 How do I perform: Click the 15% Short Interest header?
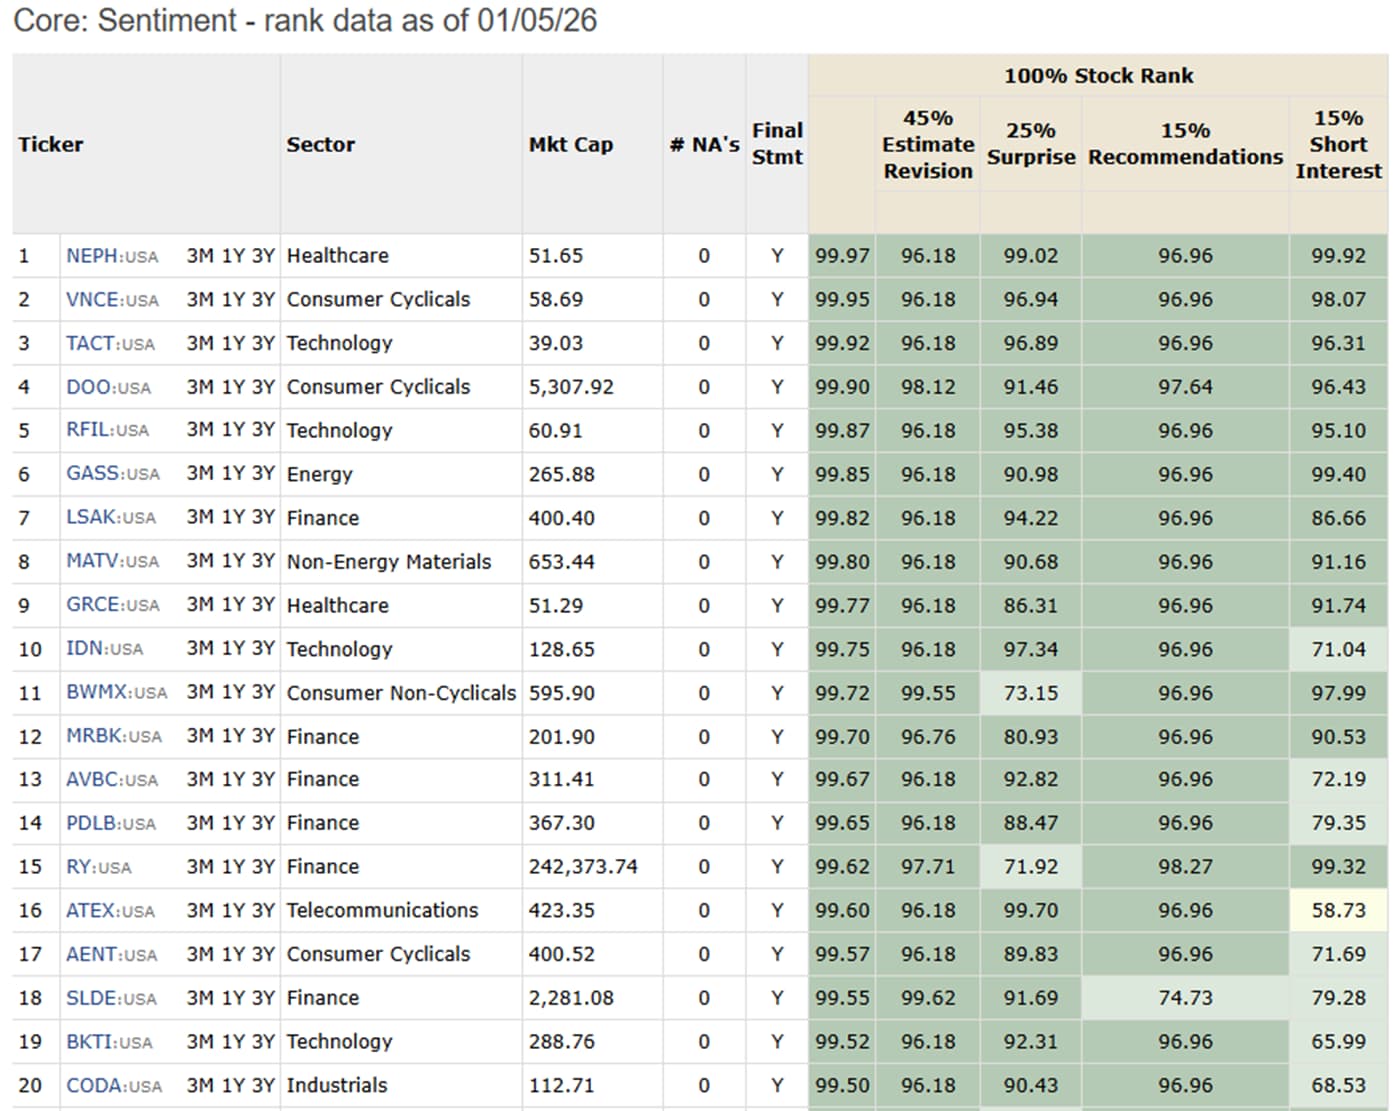[1337, 144]
